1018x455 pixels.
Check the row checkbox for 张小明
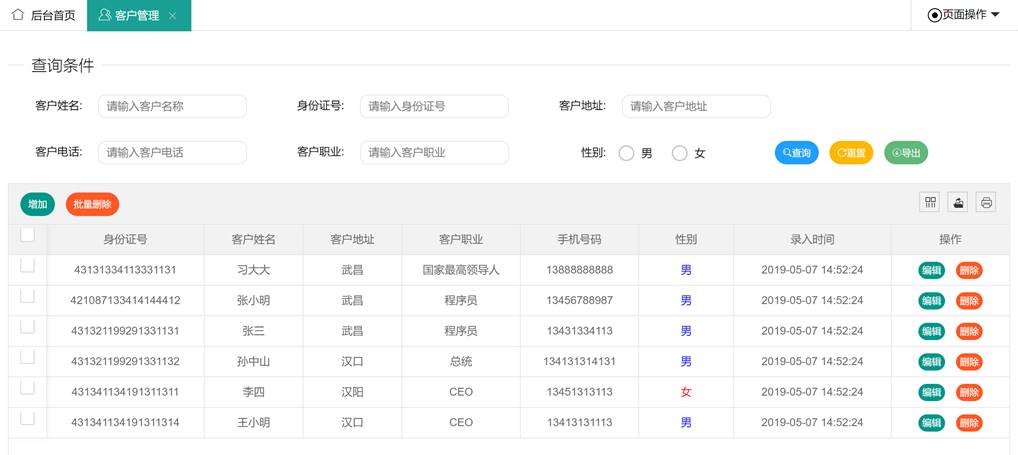[27, 296]
